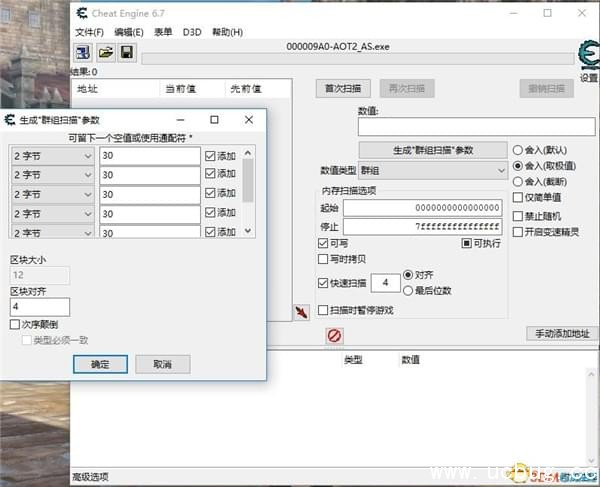The height and width of the screenshot is (487, 600).
Task: Click the Cheat Engine logo settings icon
Action: [x=587, y=55]
